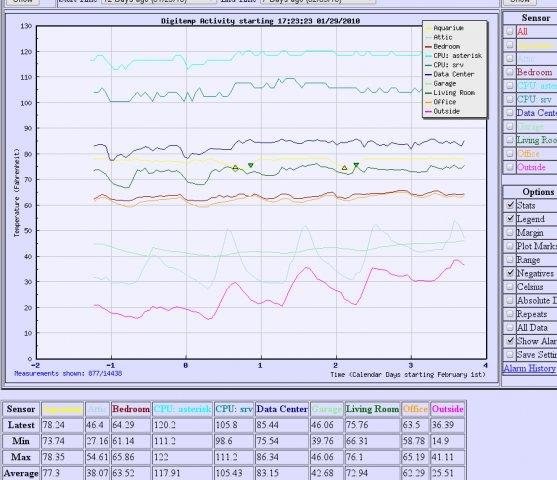Screen dimensions: 557x480
Task: Tick the Living Room sensor checkbox
Action: [510, 140]
